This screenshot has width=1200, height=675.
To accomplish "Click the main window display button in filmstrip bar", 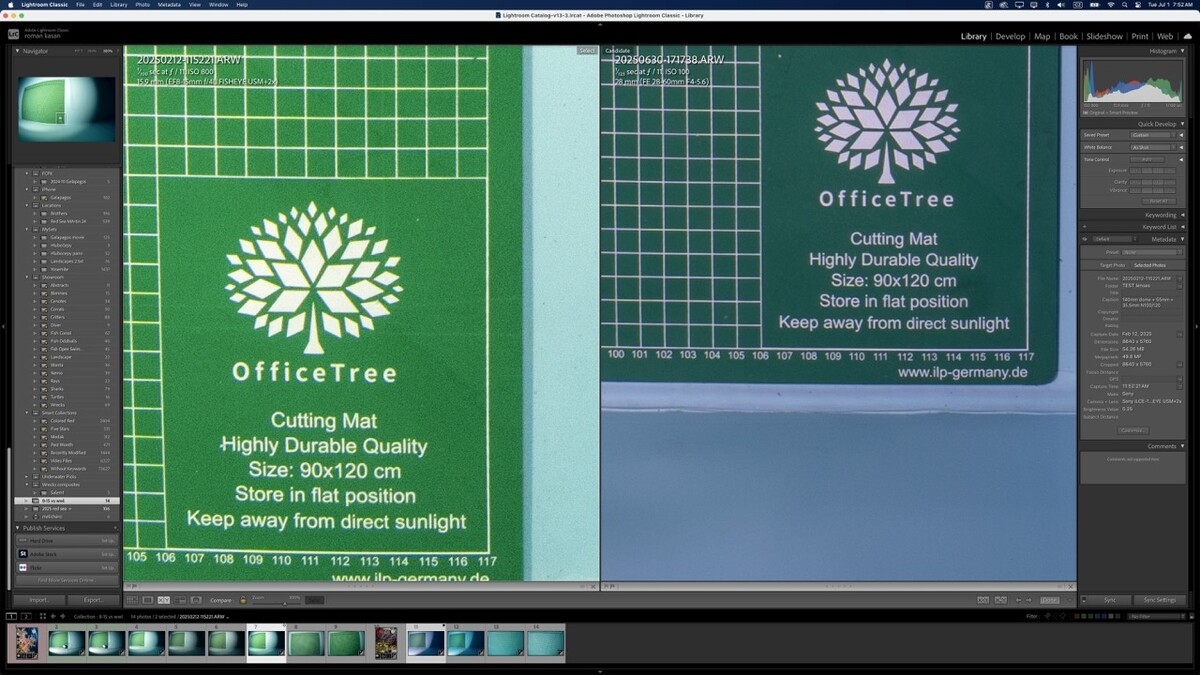I will click(x=12, y=616).
